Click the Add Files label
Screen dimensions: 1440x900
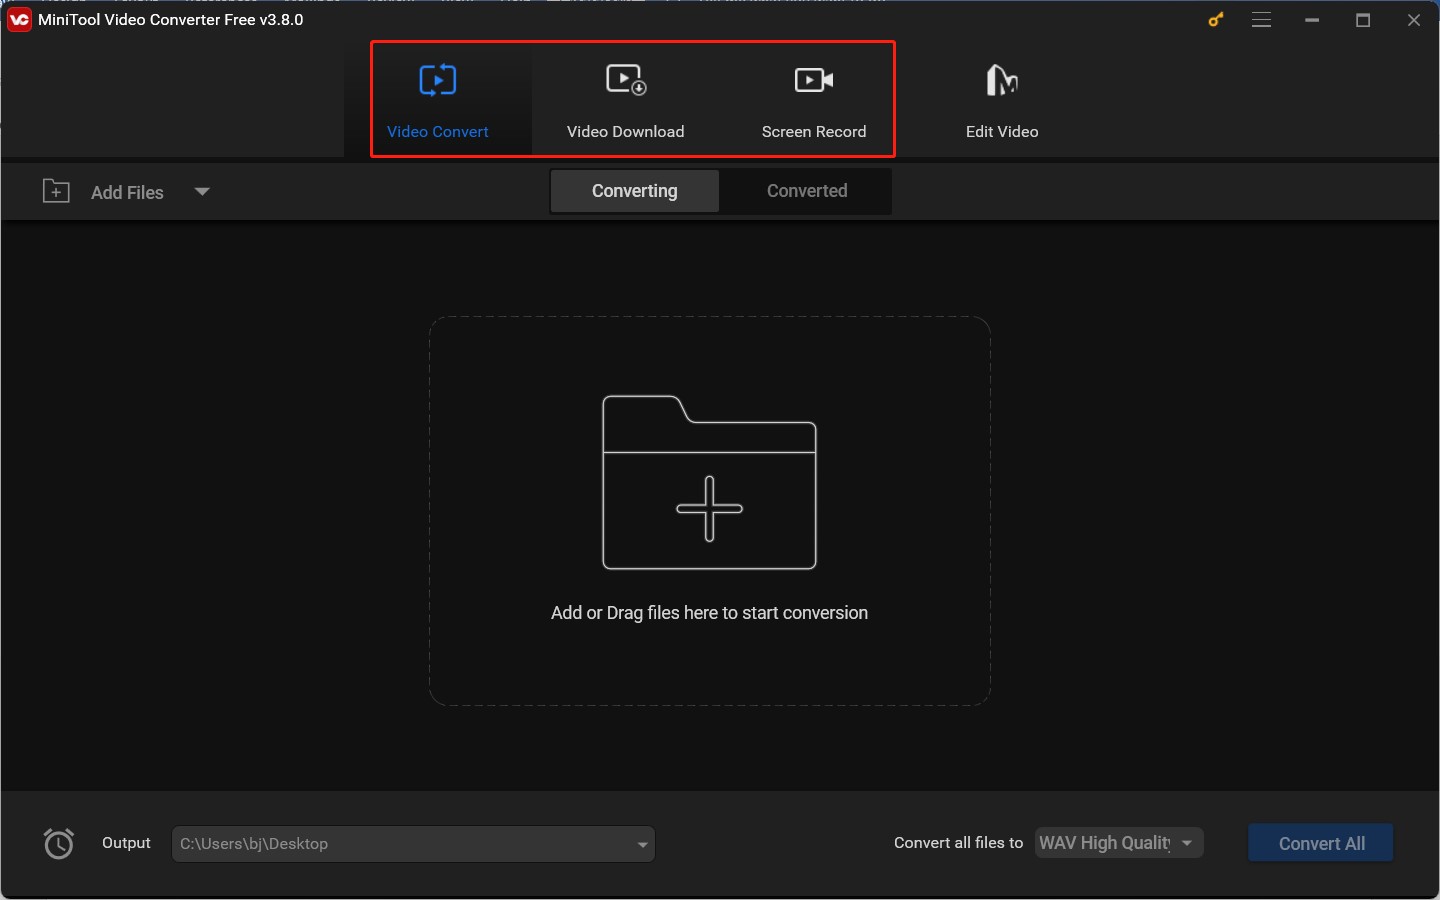pyautogui.click(x=127, y=192)
